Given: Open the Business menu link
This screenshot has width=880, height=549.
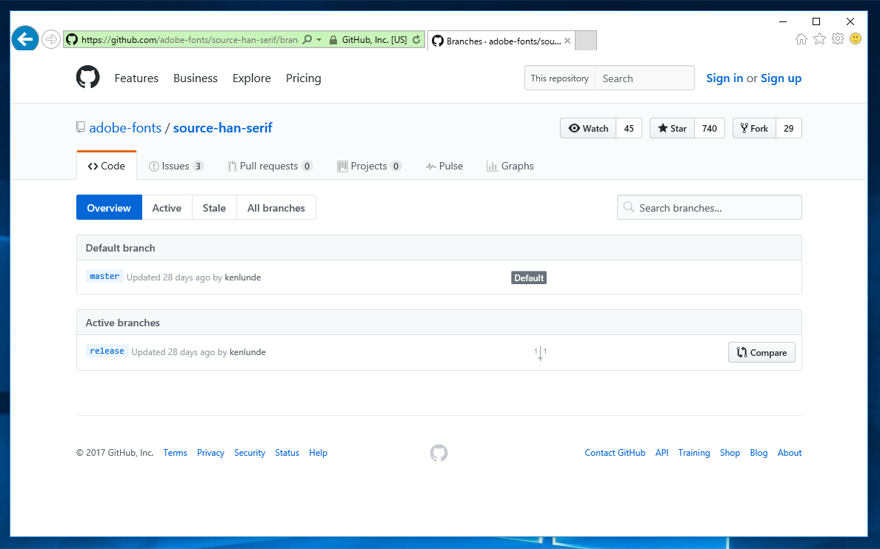Looking at the screenshot, I should 195,78.
